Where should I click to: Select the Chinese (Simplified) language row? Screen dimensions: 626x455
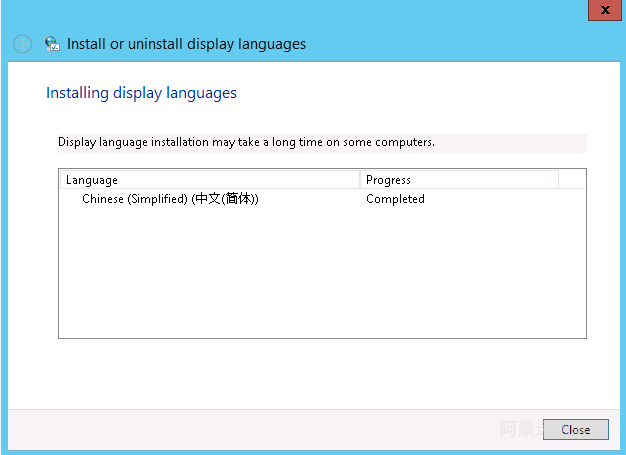(170, 199)
